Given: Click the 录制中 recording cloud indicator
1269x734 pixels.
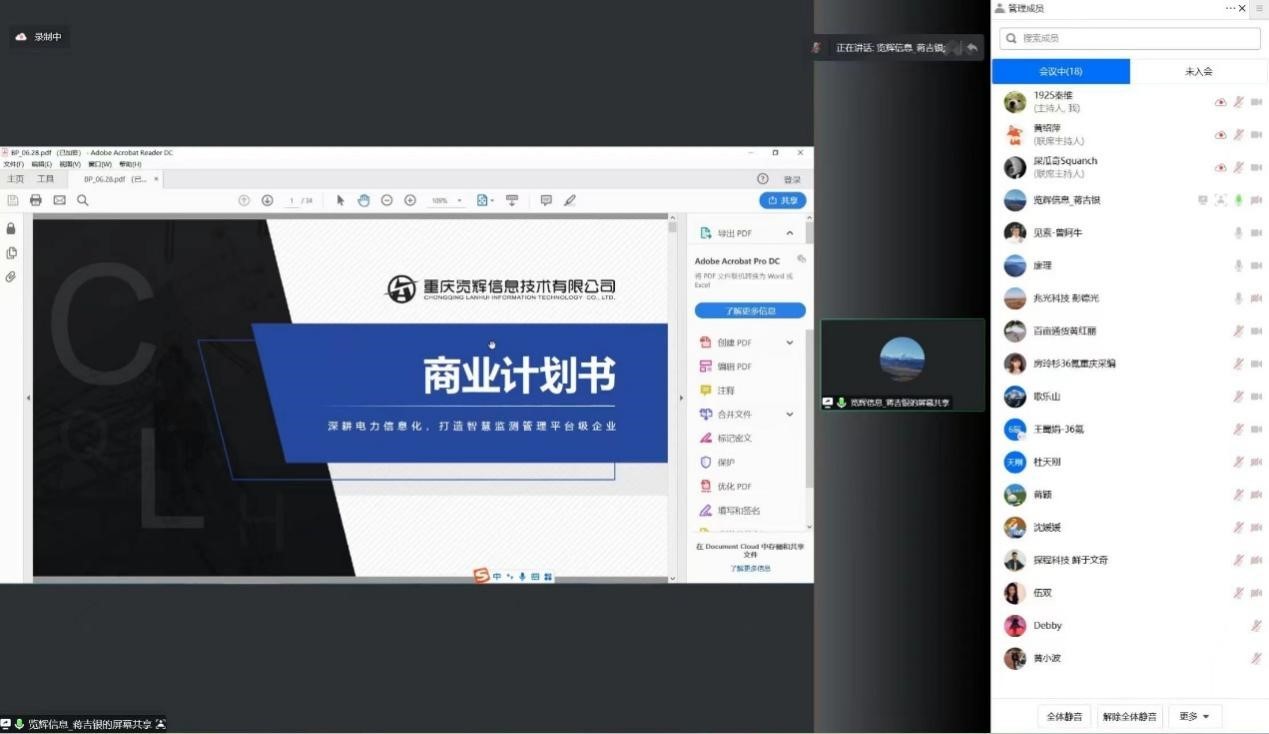Looking at the screenshot, I should point(38,37).
